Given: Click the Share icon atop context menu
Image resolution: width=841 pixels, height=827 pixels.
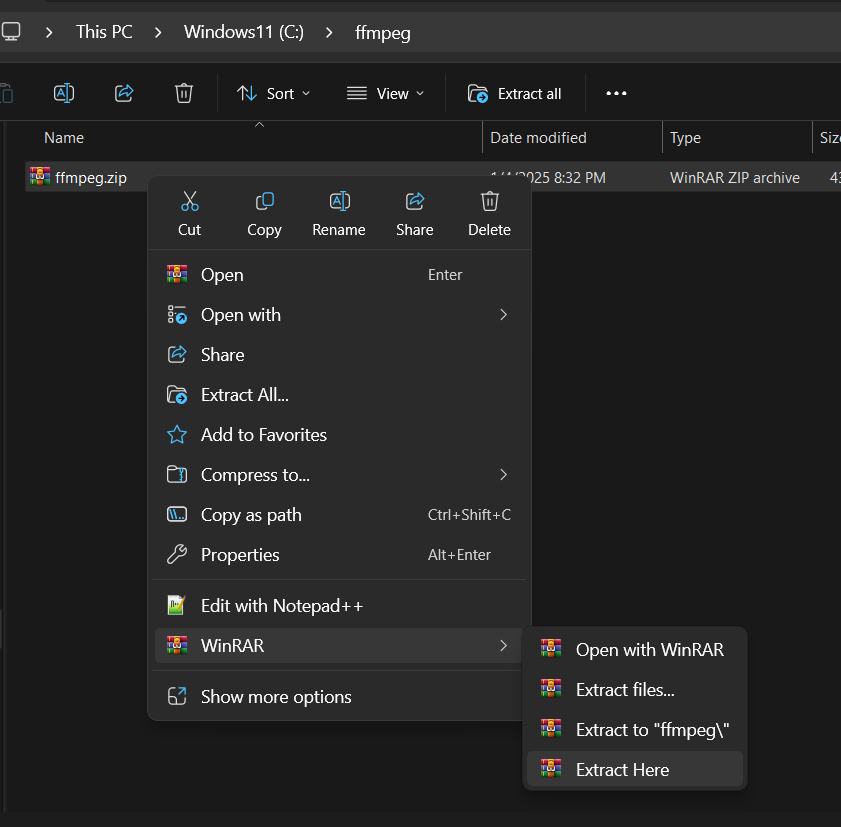Looking at the screenshot, I should click(x=415, y=202).
